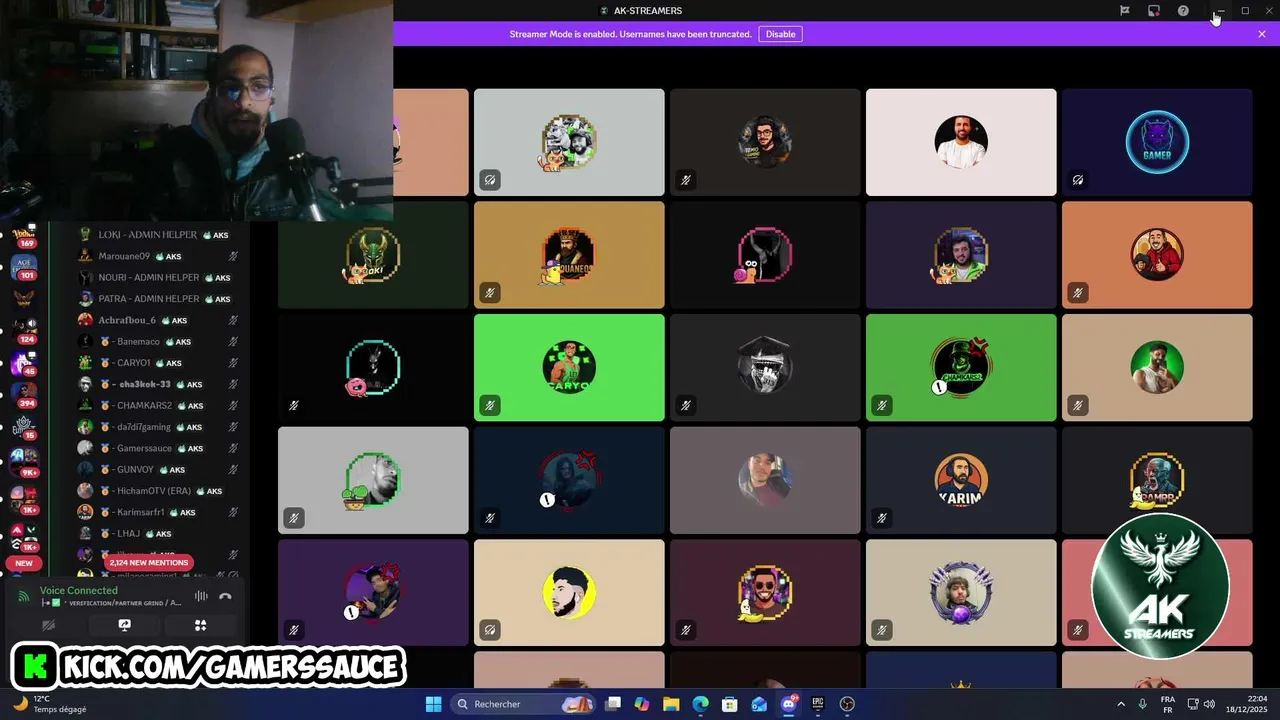1280x720 pixels.
Task: Check voice connection signal icon
Action: coord(23,596)
